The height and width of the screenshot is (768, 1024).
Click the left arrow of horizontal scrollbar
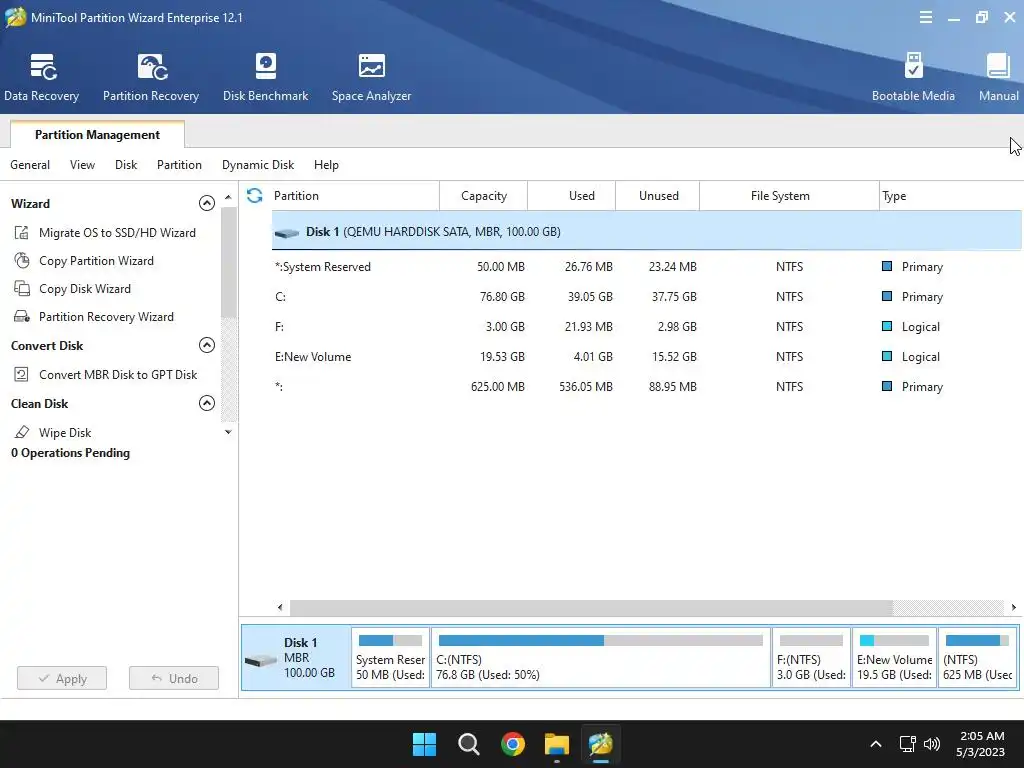(280, 607)
